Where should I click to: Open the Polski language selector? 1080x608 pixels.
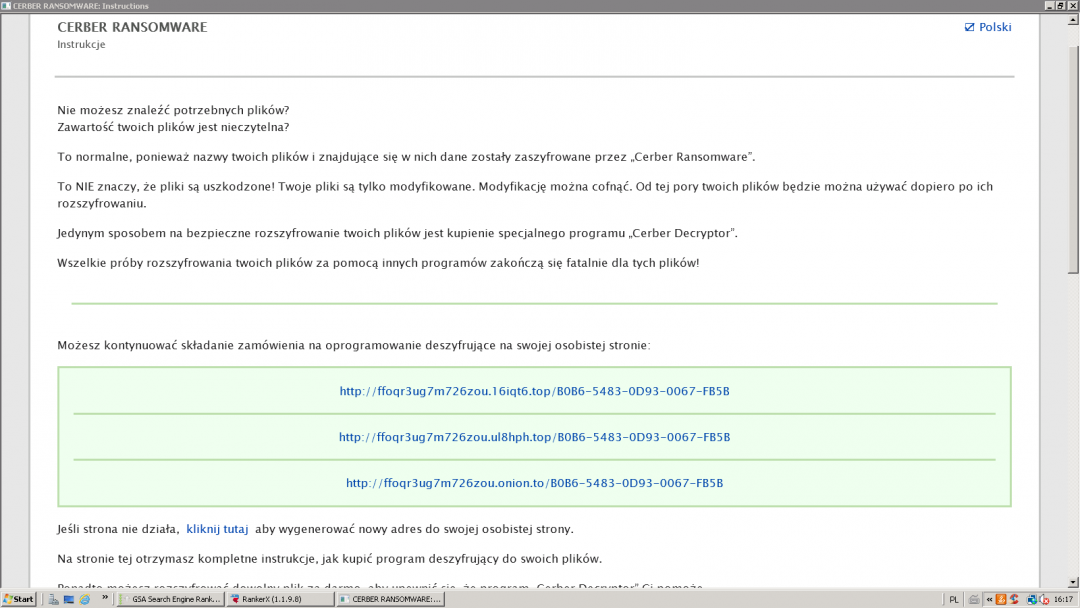(988, 27)
